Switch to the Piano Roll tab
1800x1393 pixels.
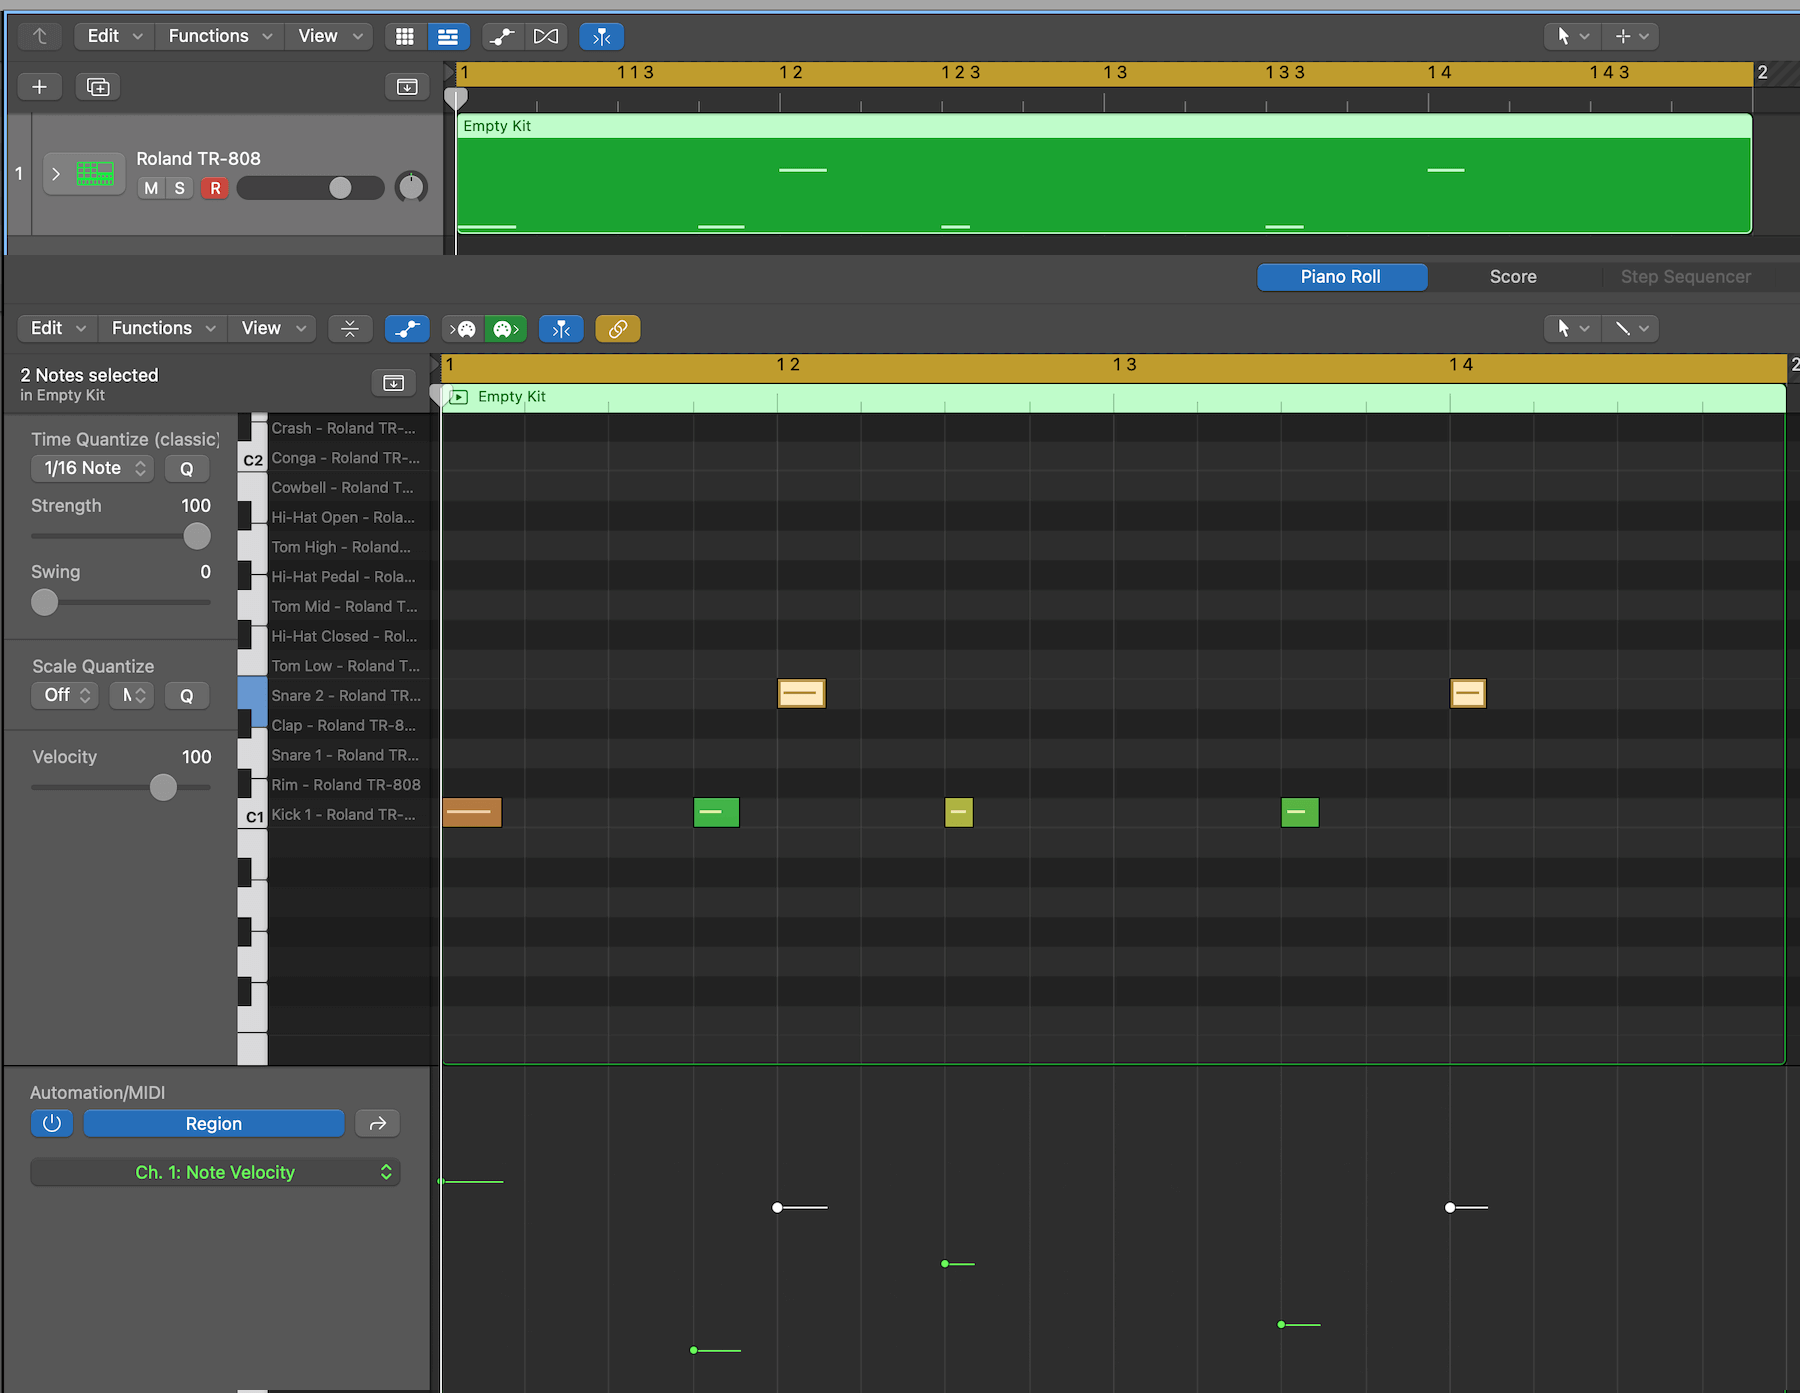[1341, 277]
